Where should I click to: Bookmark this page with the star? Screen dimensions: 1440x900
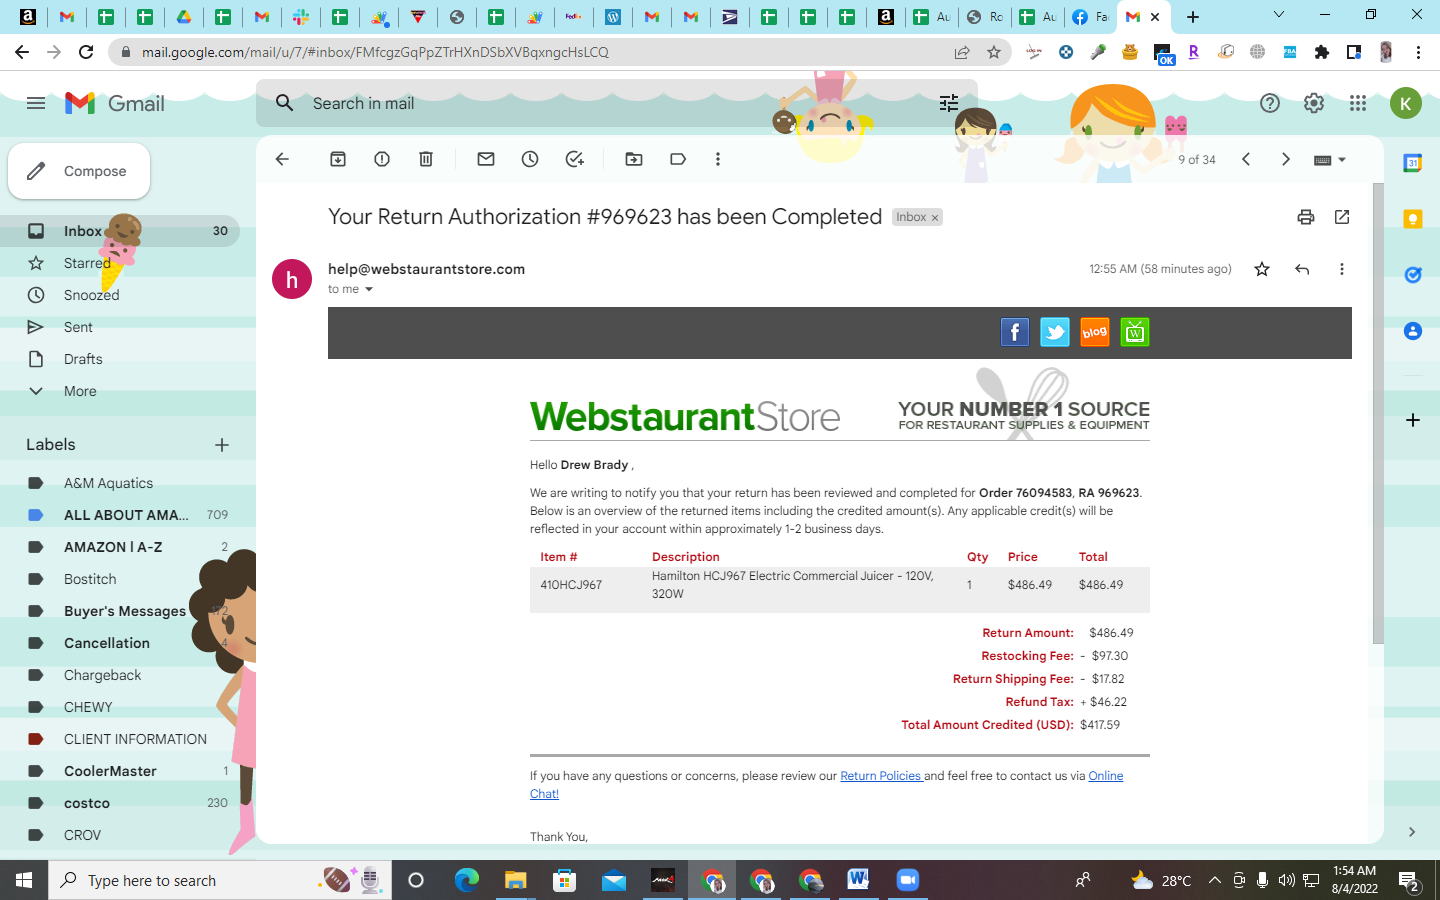point(994,52)
